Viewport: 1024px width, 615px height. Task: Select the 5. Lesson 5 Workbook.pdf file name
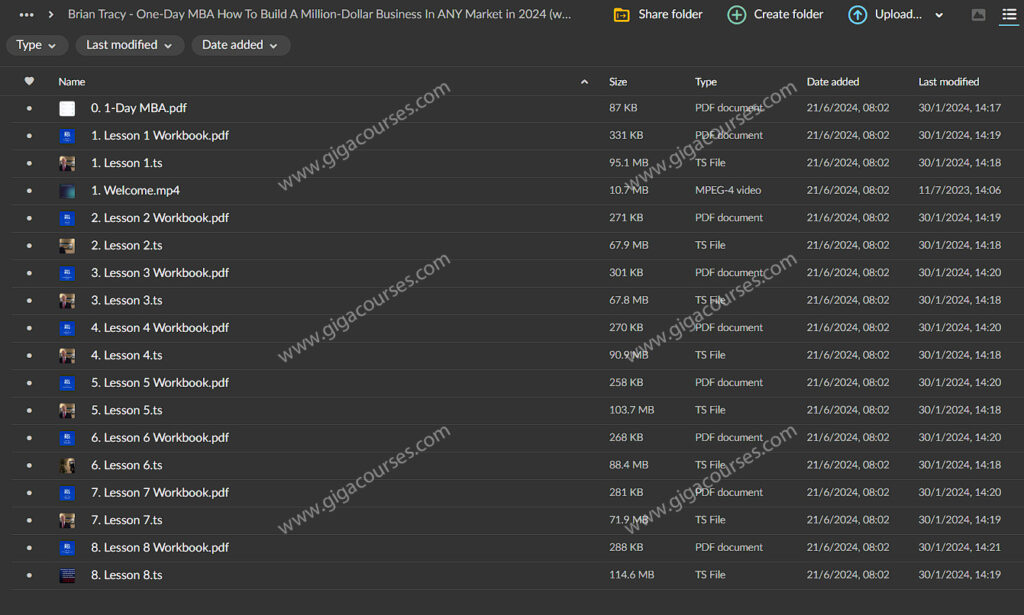click(160, 383)
